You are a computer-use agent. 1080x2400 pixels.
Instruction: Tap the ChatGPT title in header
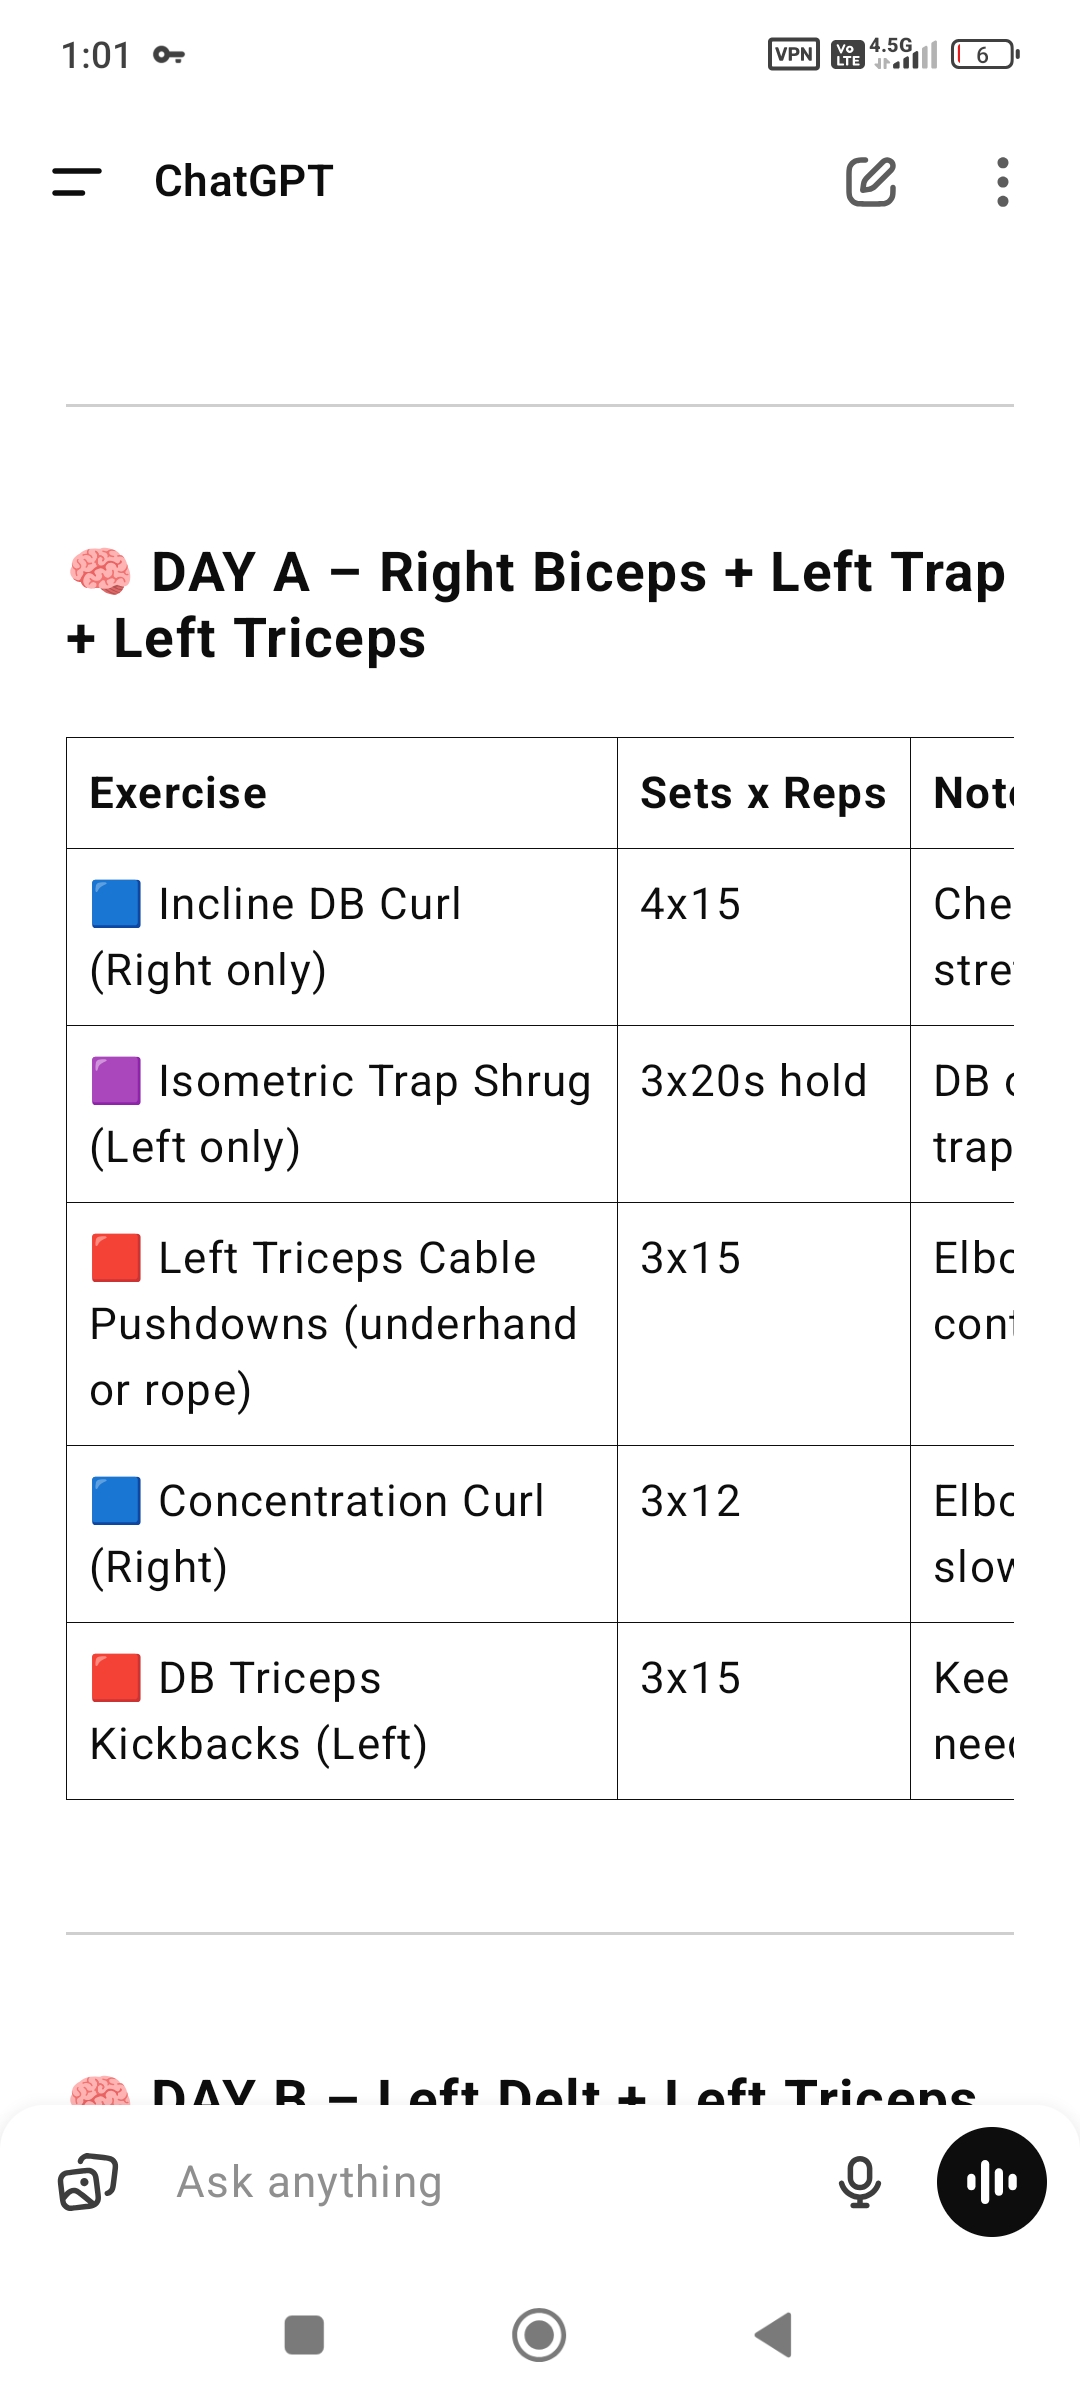coord(243,181)
